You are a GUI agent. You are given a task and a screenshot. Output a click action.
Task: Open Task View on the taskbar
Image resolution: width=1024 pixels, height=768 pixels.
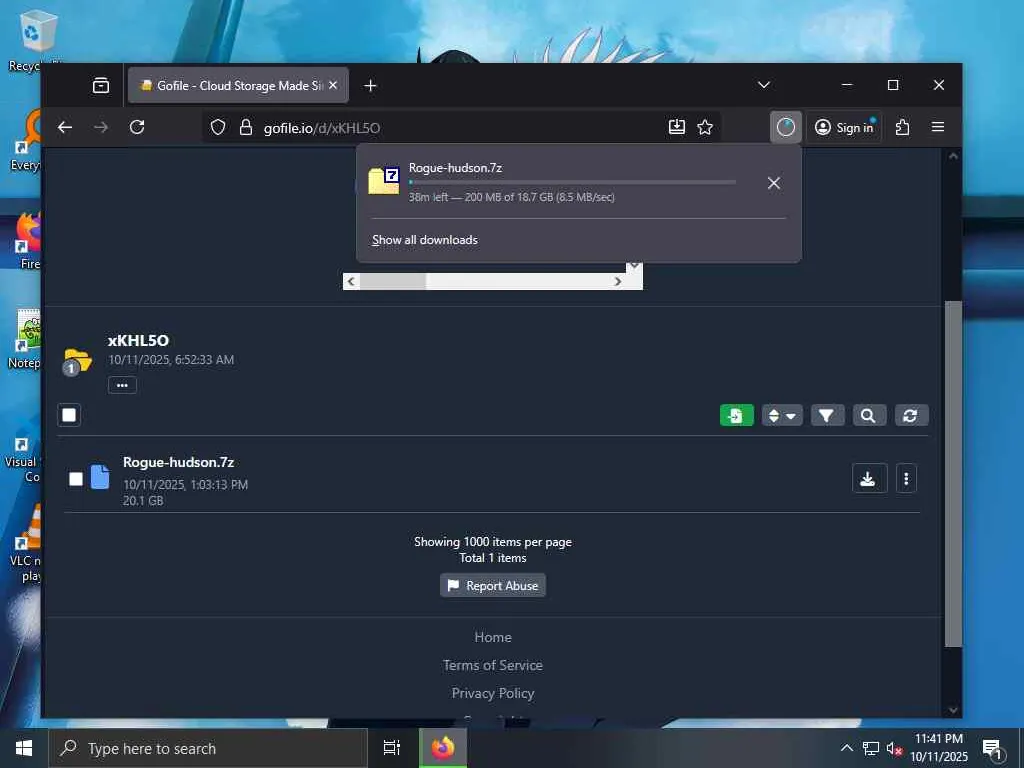pos(391,748)
